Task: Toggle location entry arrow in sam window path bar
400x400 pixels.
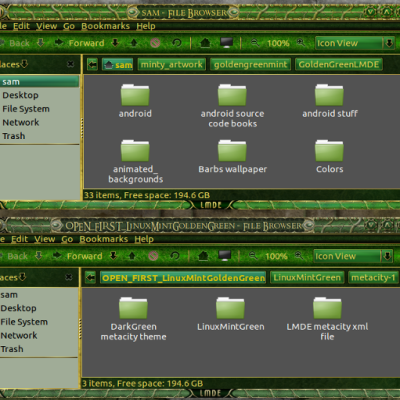Action: 92,64
